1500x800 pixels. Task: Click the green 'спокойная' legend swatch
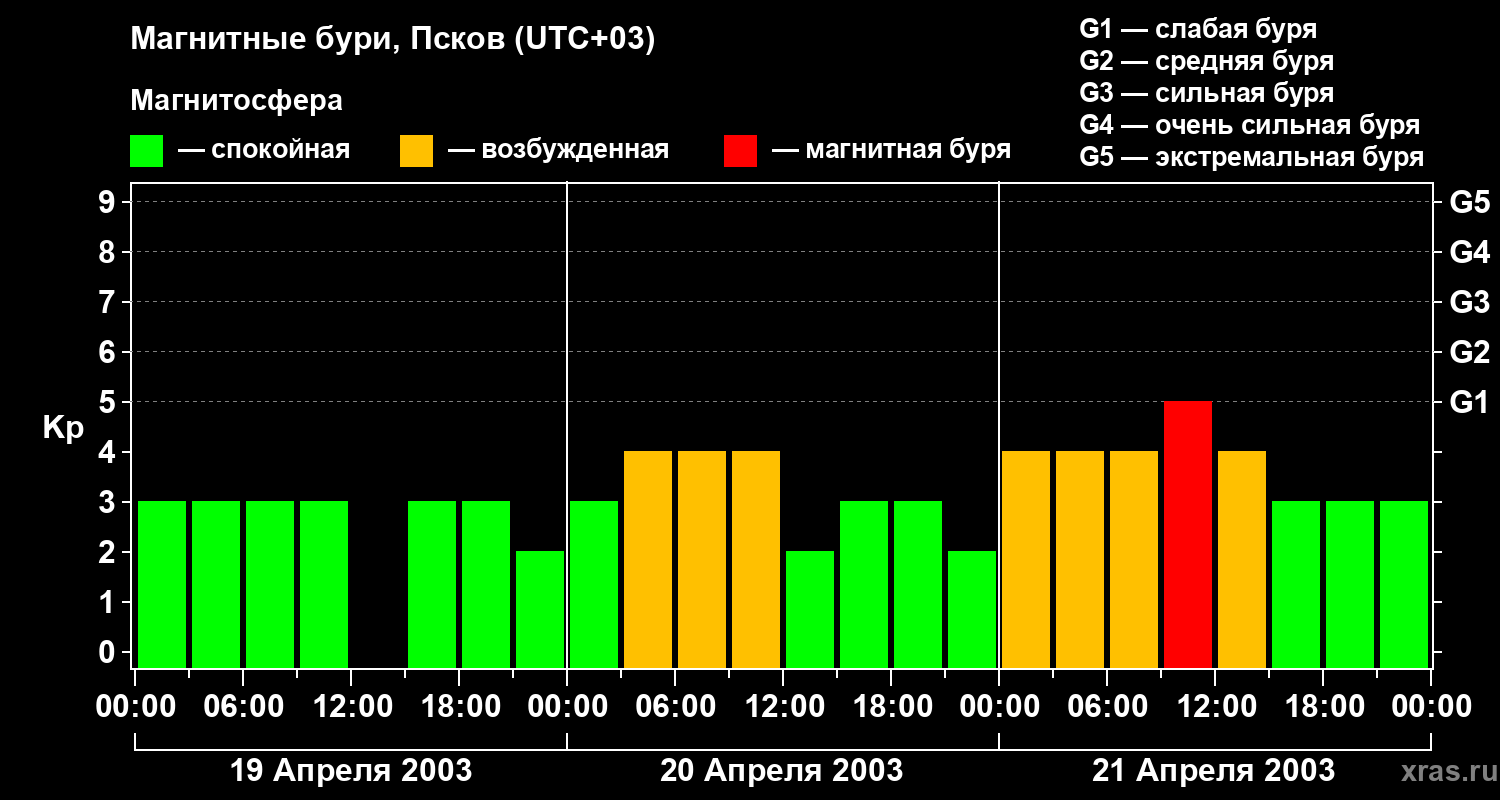146,150
